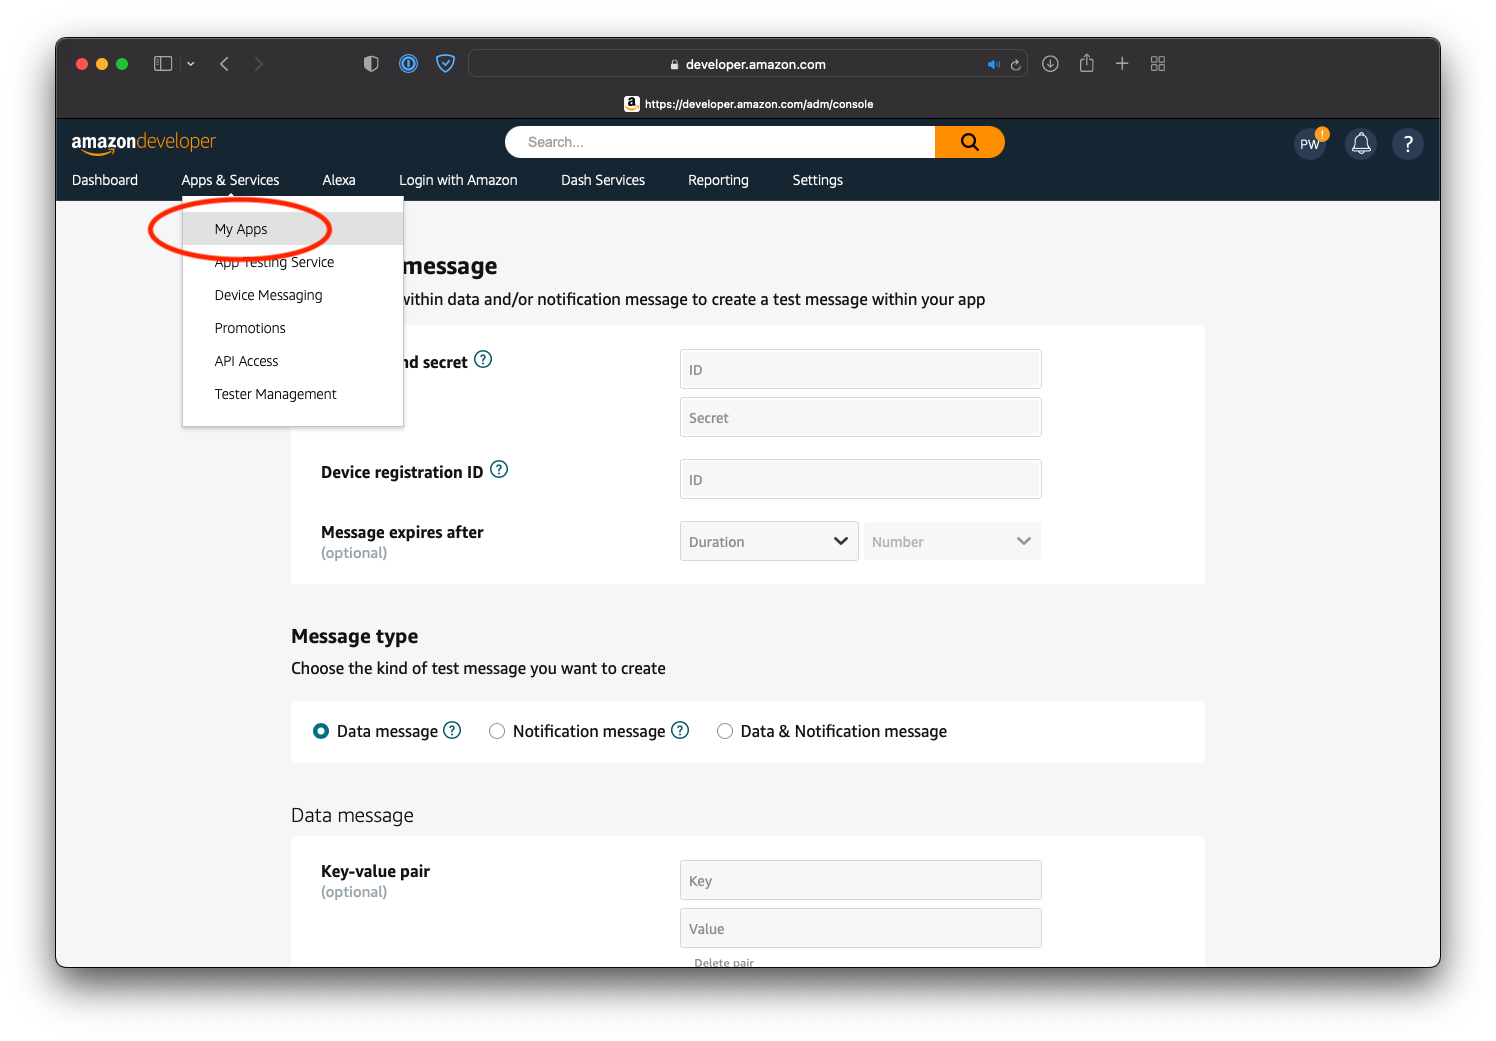Open Apps & Services menu

coord(230,180)
